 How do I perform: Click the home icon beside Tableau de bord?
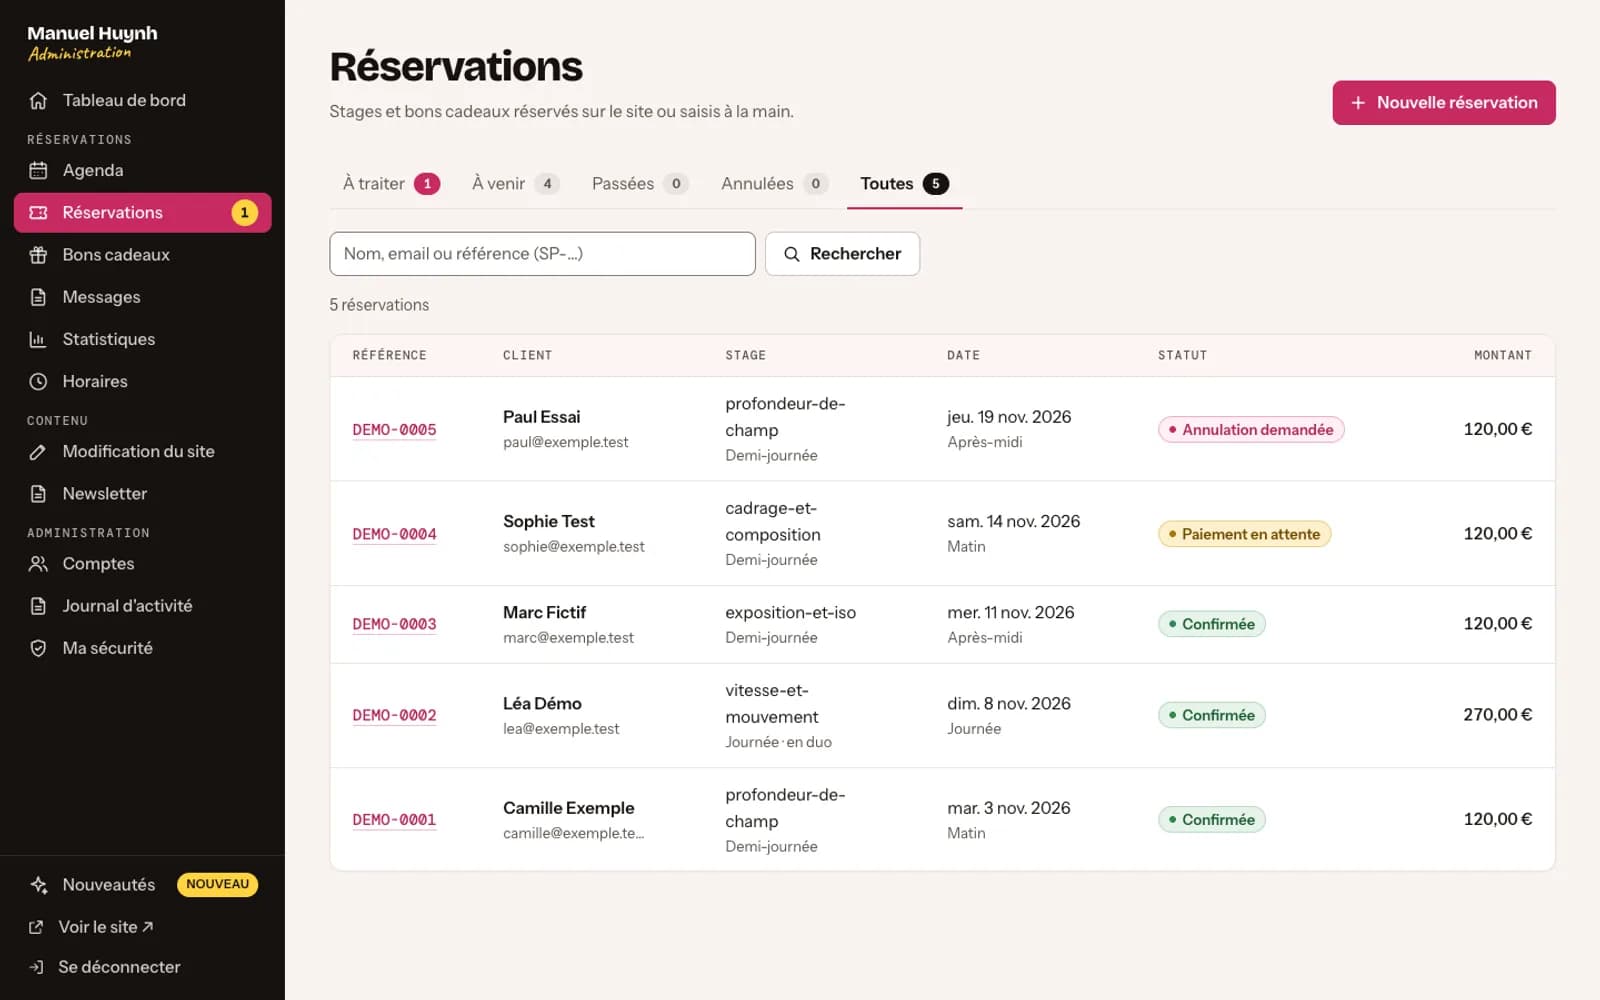click(x=38, y=100)
